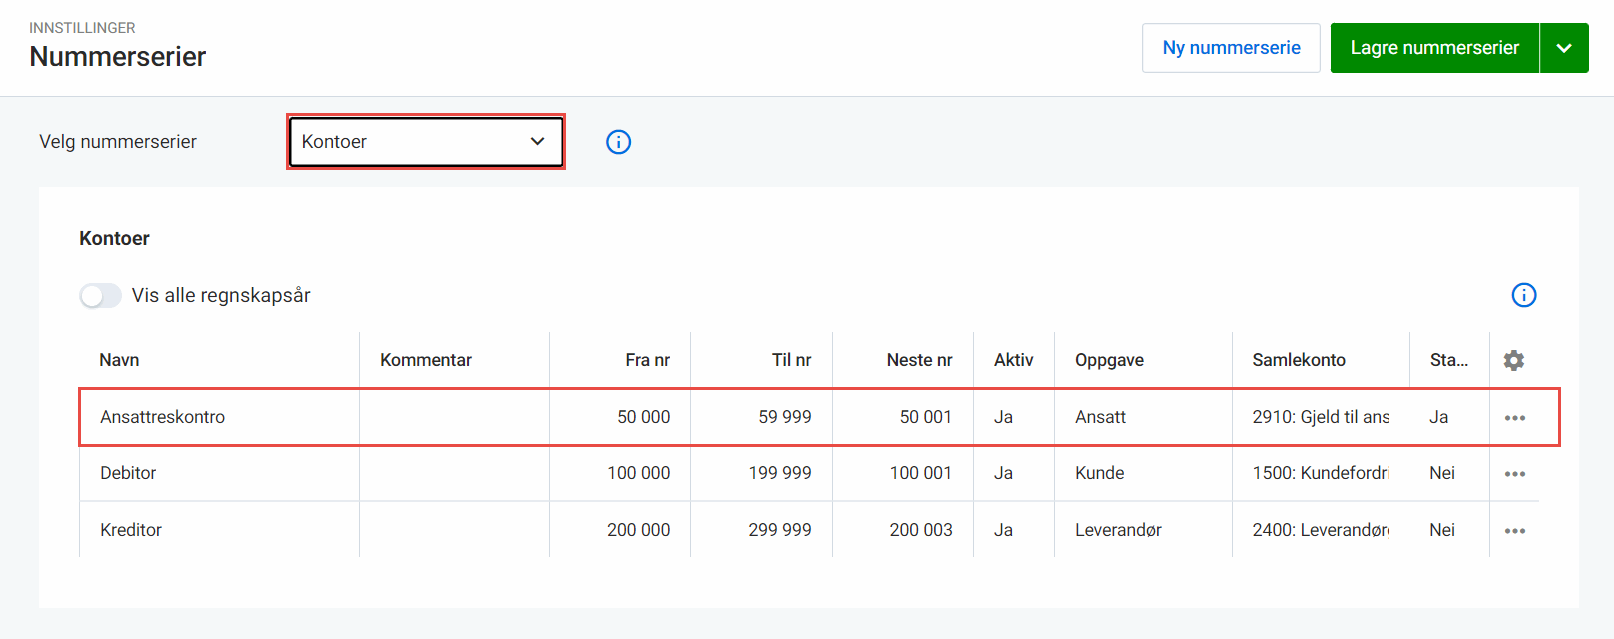Open more options for Debitor row

(x=1514, y=474)
